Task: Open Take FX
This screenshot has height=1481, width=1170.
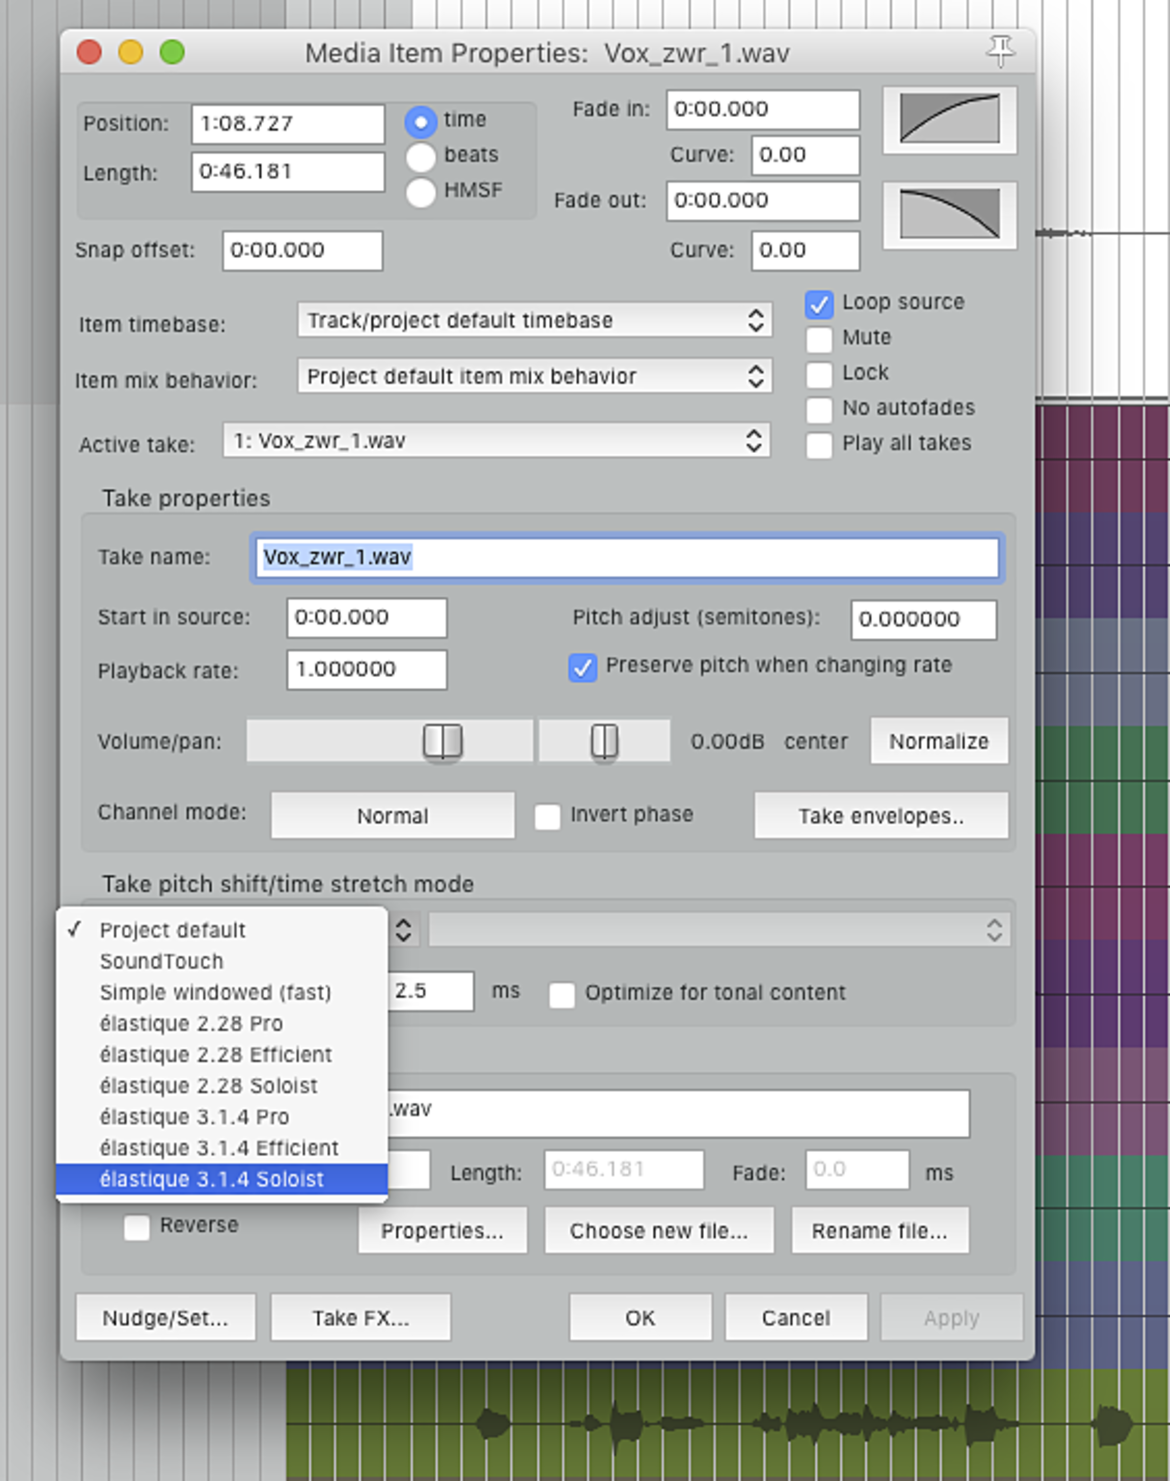Action: tap(361, 1318)
